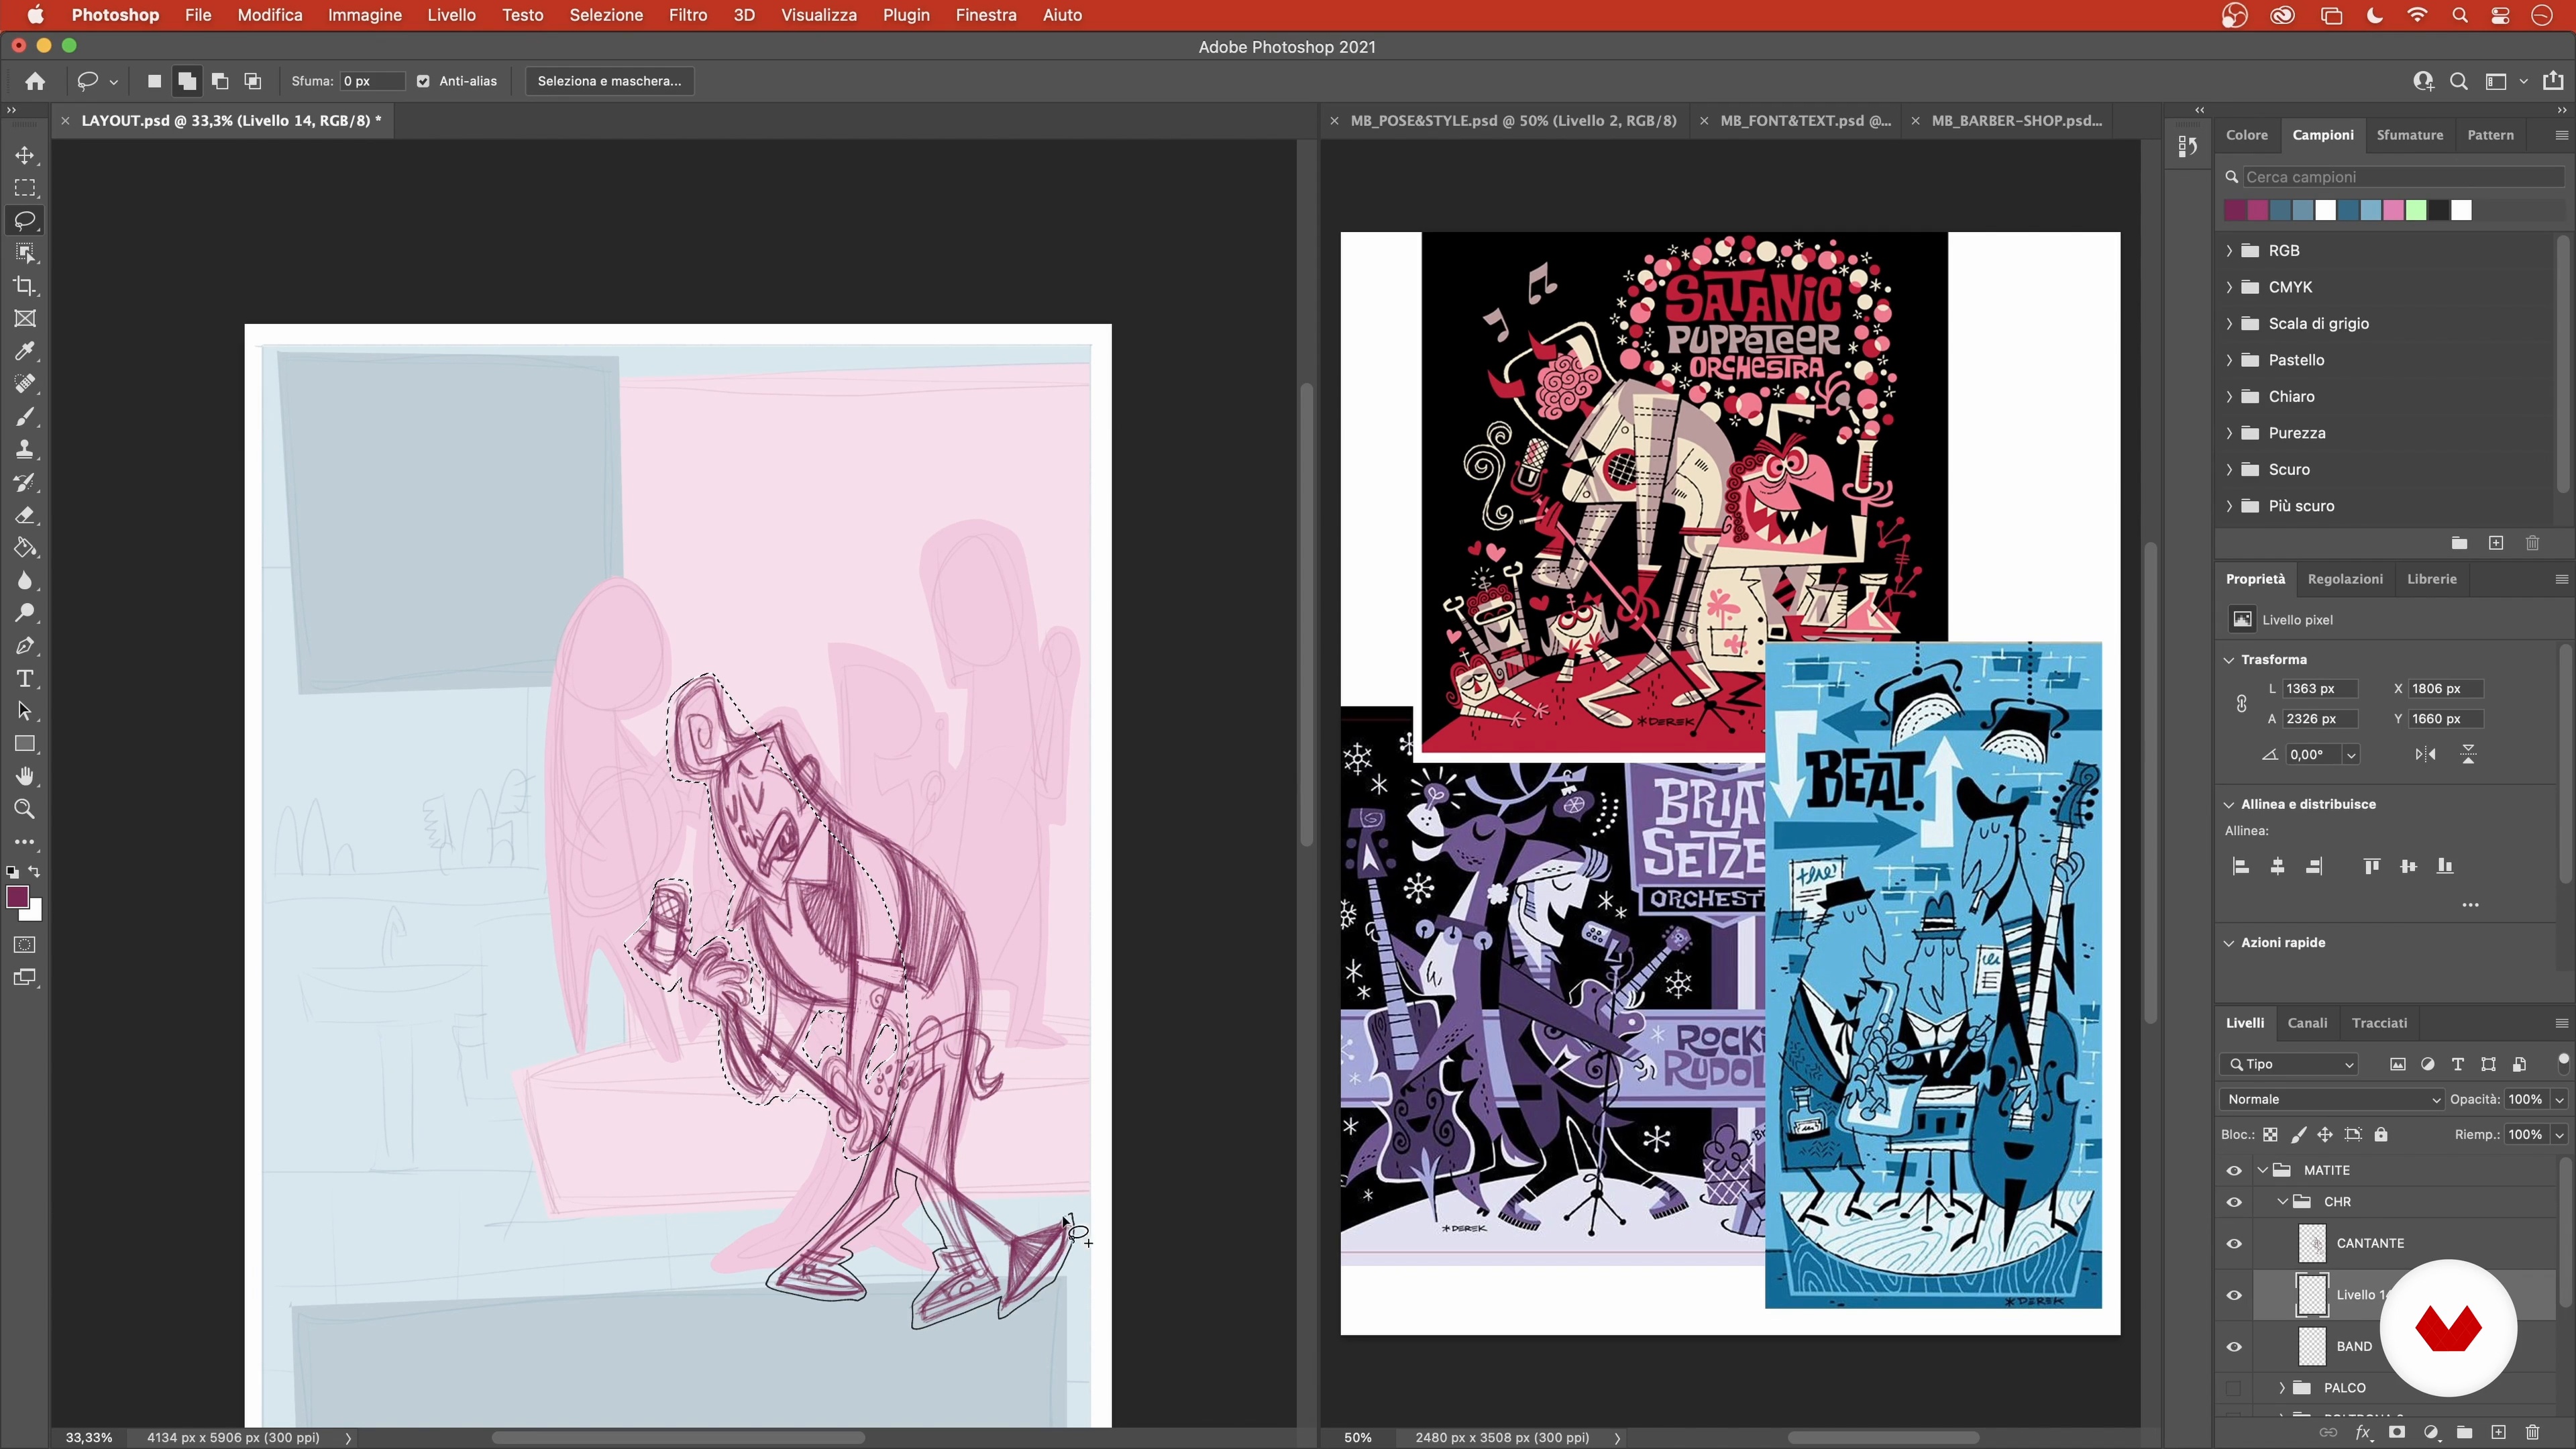Select the Paint Bucket tool
The image size is (2576, 1449).
pos(25,548)
